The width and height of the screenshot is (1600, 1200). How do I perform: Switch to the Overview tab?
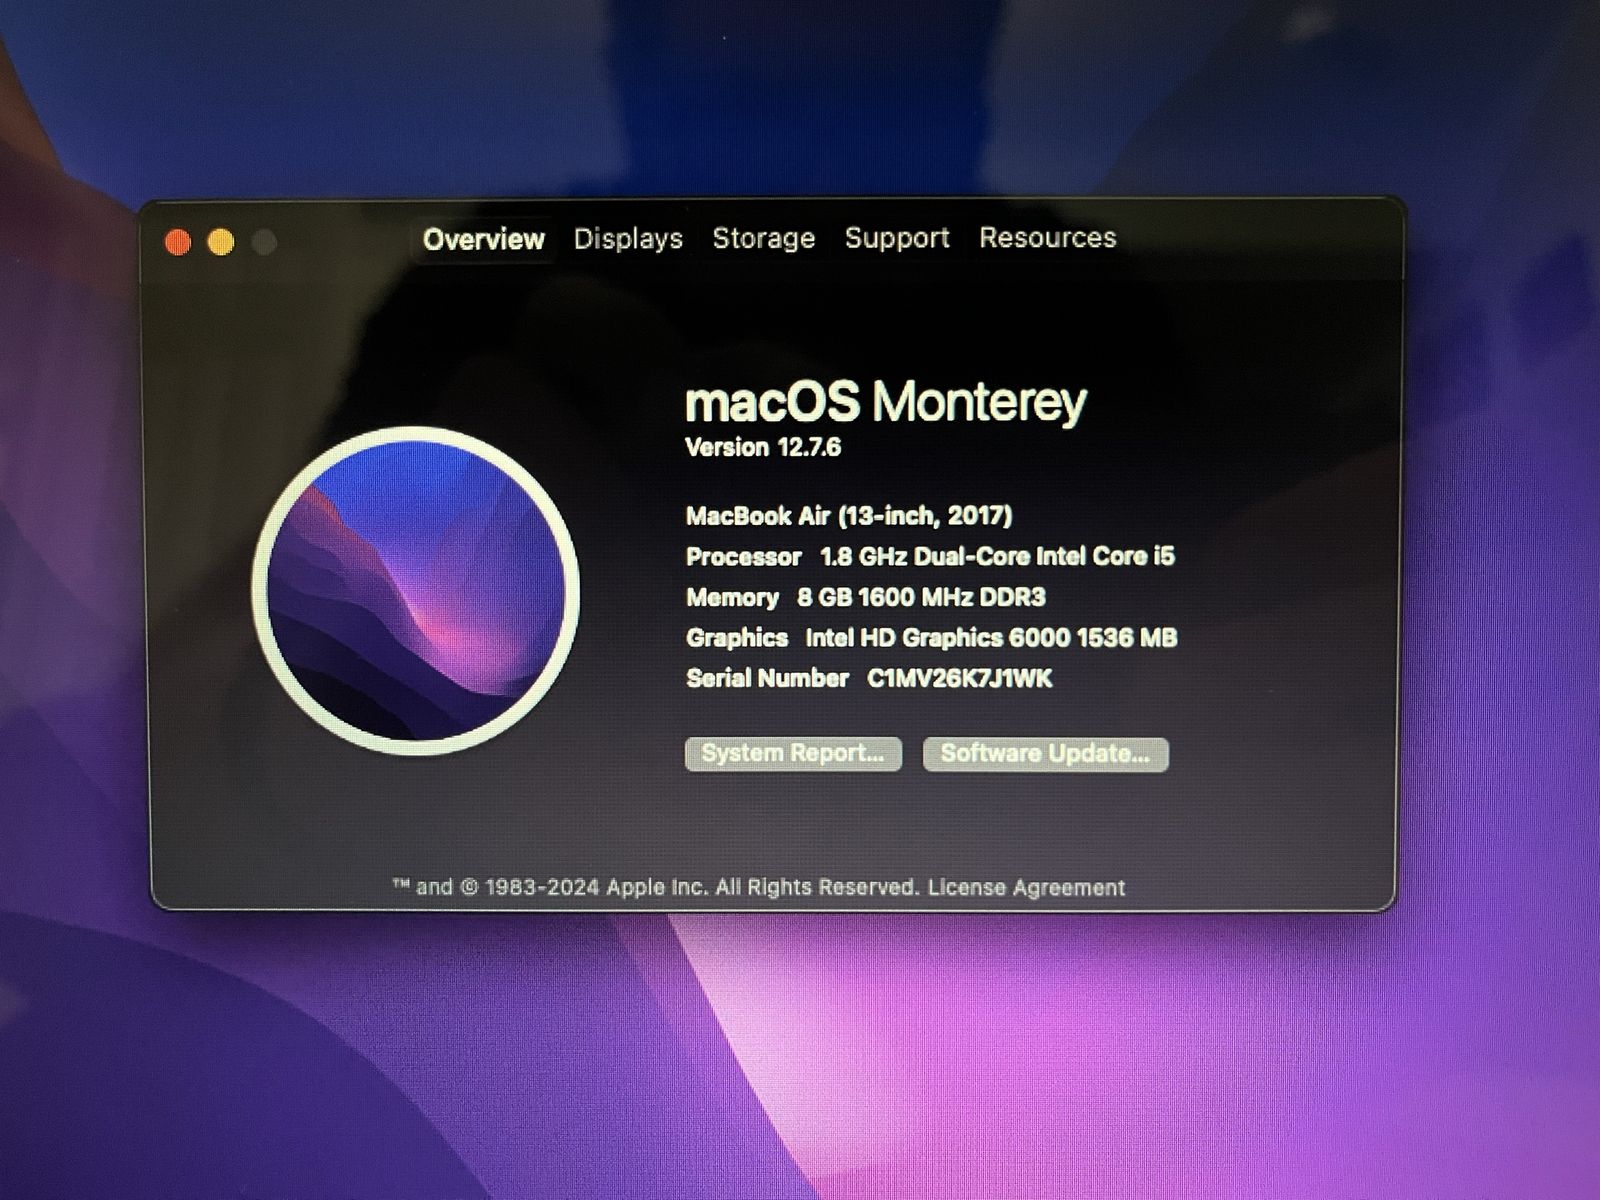[483, 240]
